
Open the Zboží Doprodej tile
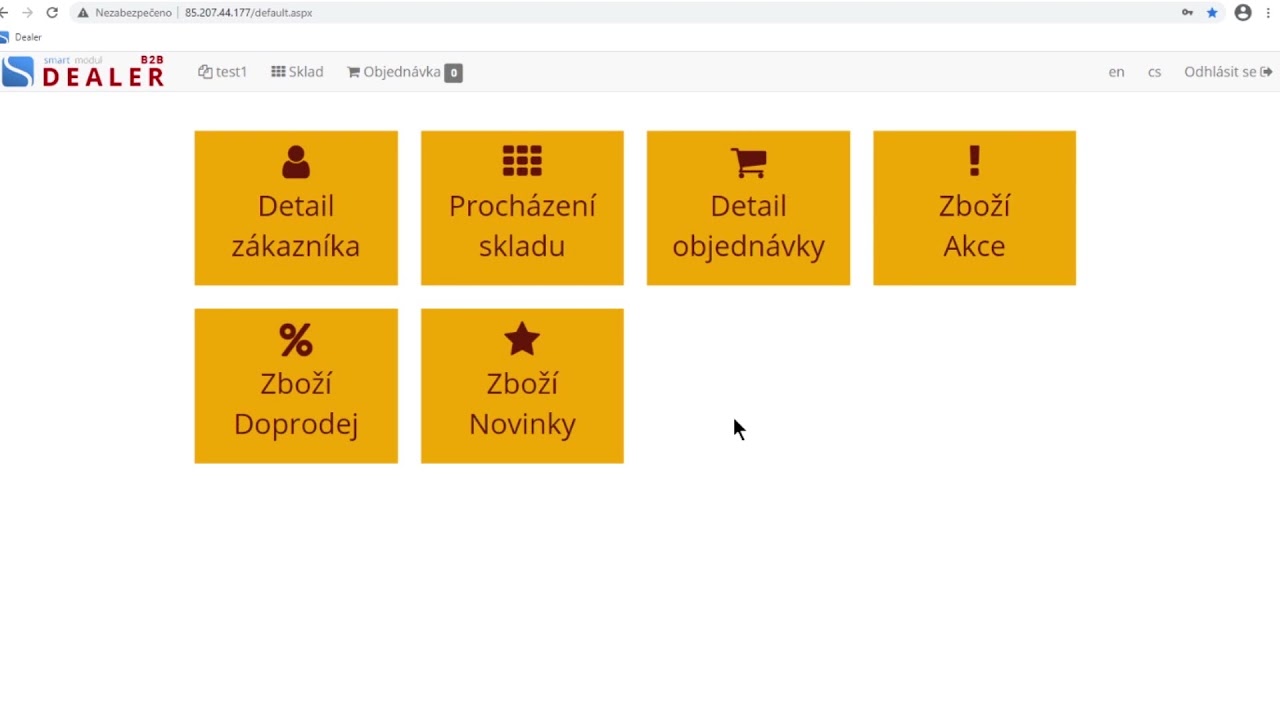click(296, 386)
